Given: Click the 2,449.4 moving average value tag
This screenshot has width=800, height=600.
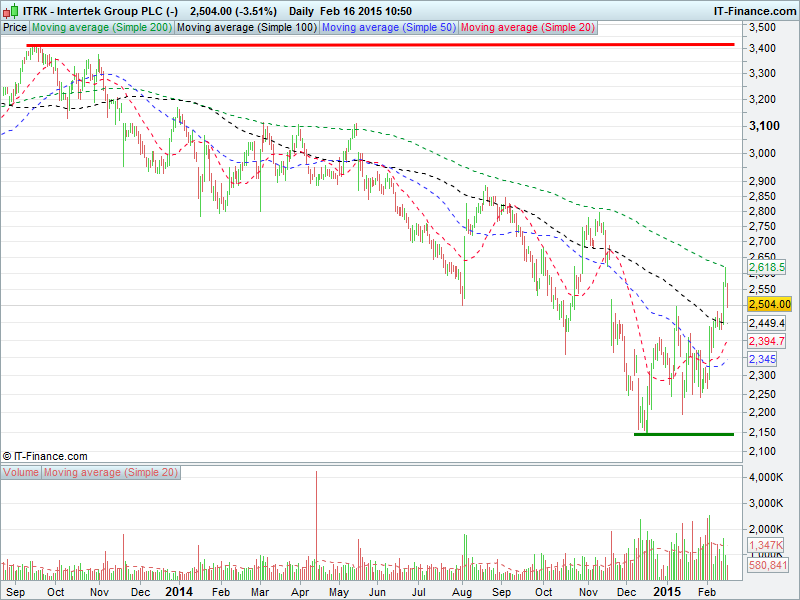Looking at the screenshot, I should [767, 323].
